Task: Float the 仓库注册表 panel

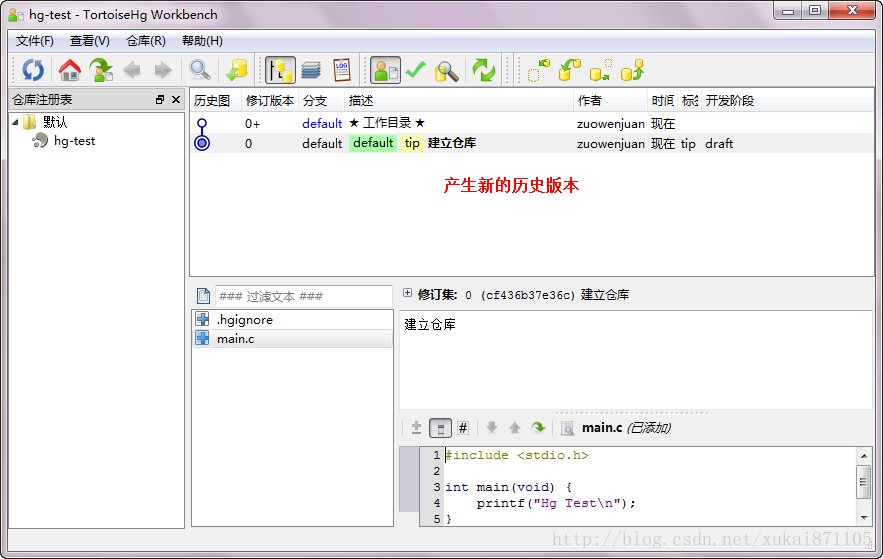Action: [160, 100]
